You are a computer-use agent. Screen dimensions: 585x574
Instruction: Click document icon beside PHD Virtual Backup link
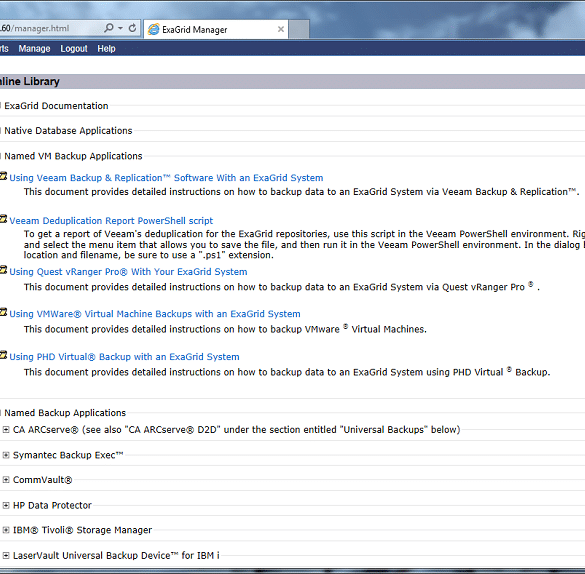point(3,355)
